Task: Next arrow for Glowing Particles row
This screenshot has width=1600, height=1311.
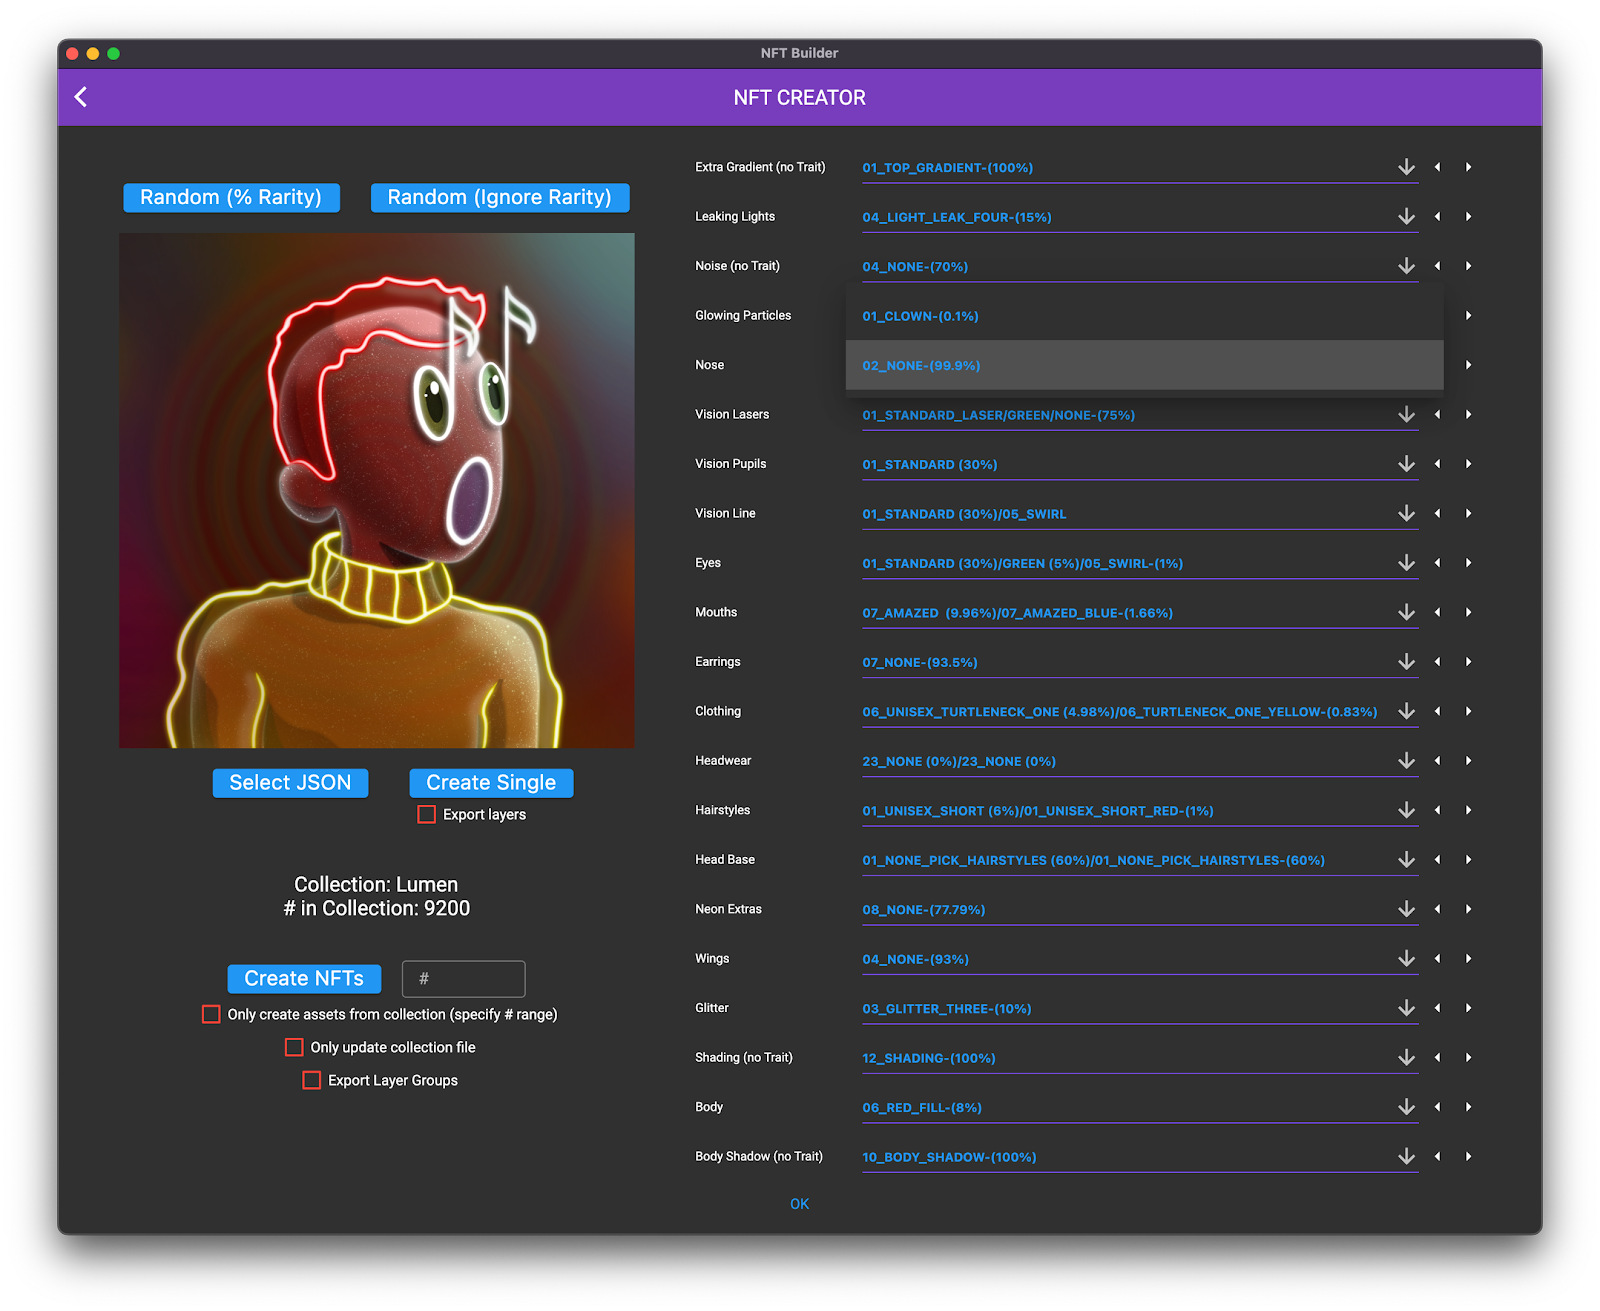Action: coord(1468,316)
